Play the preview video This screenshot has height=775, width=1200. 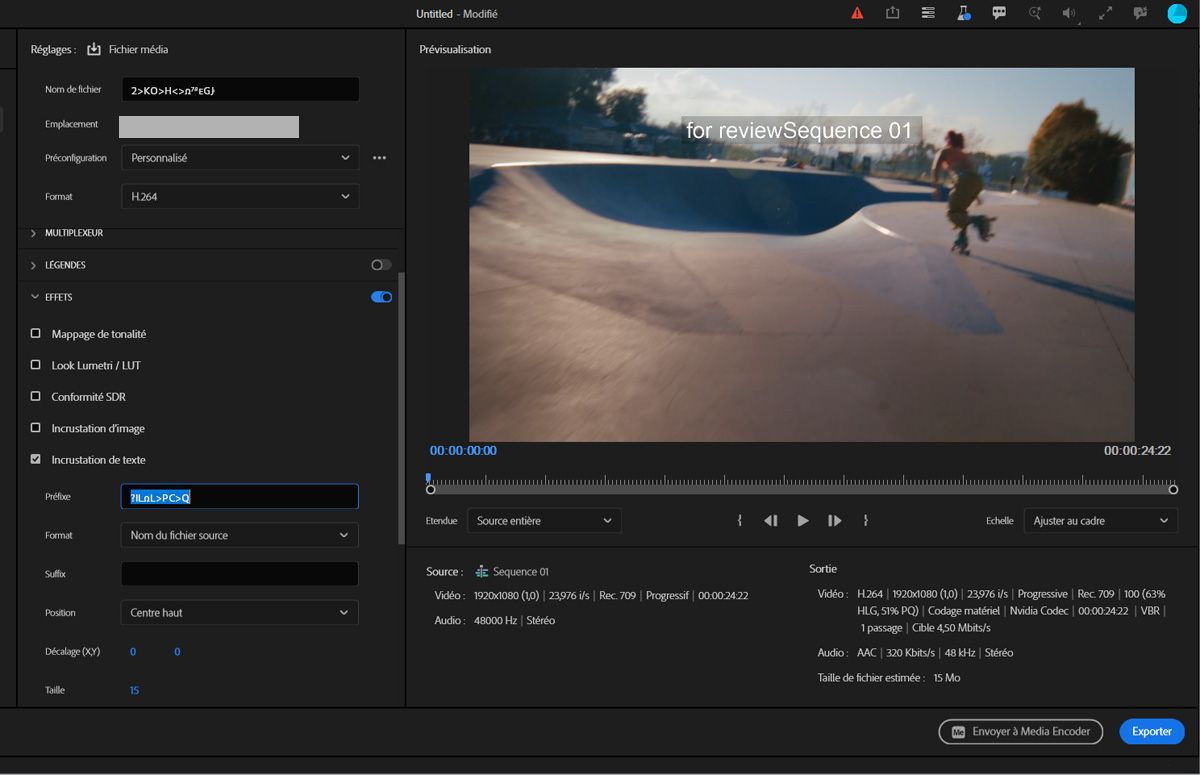[803, 521]
